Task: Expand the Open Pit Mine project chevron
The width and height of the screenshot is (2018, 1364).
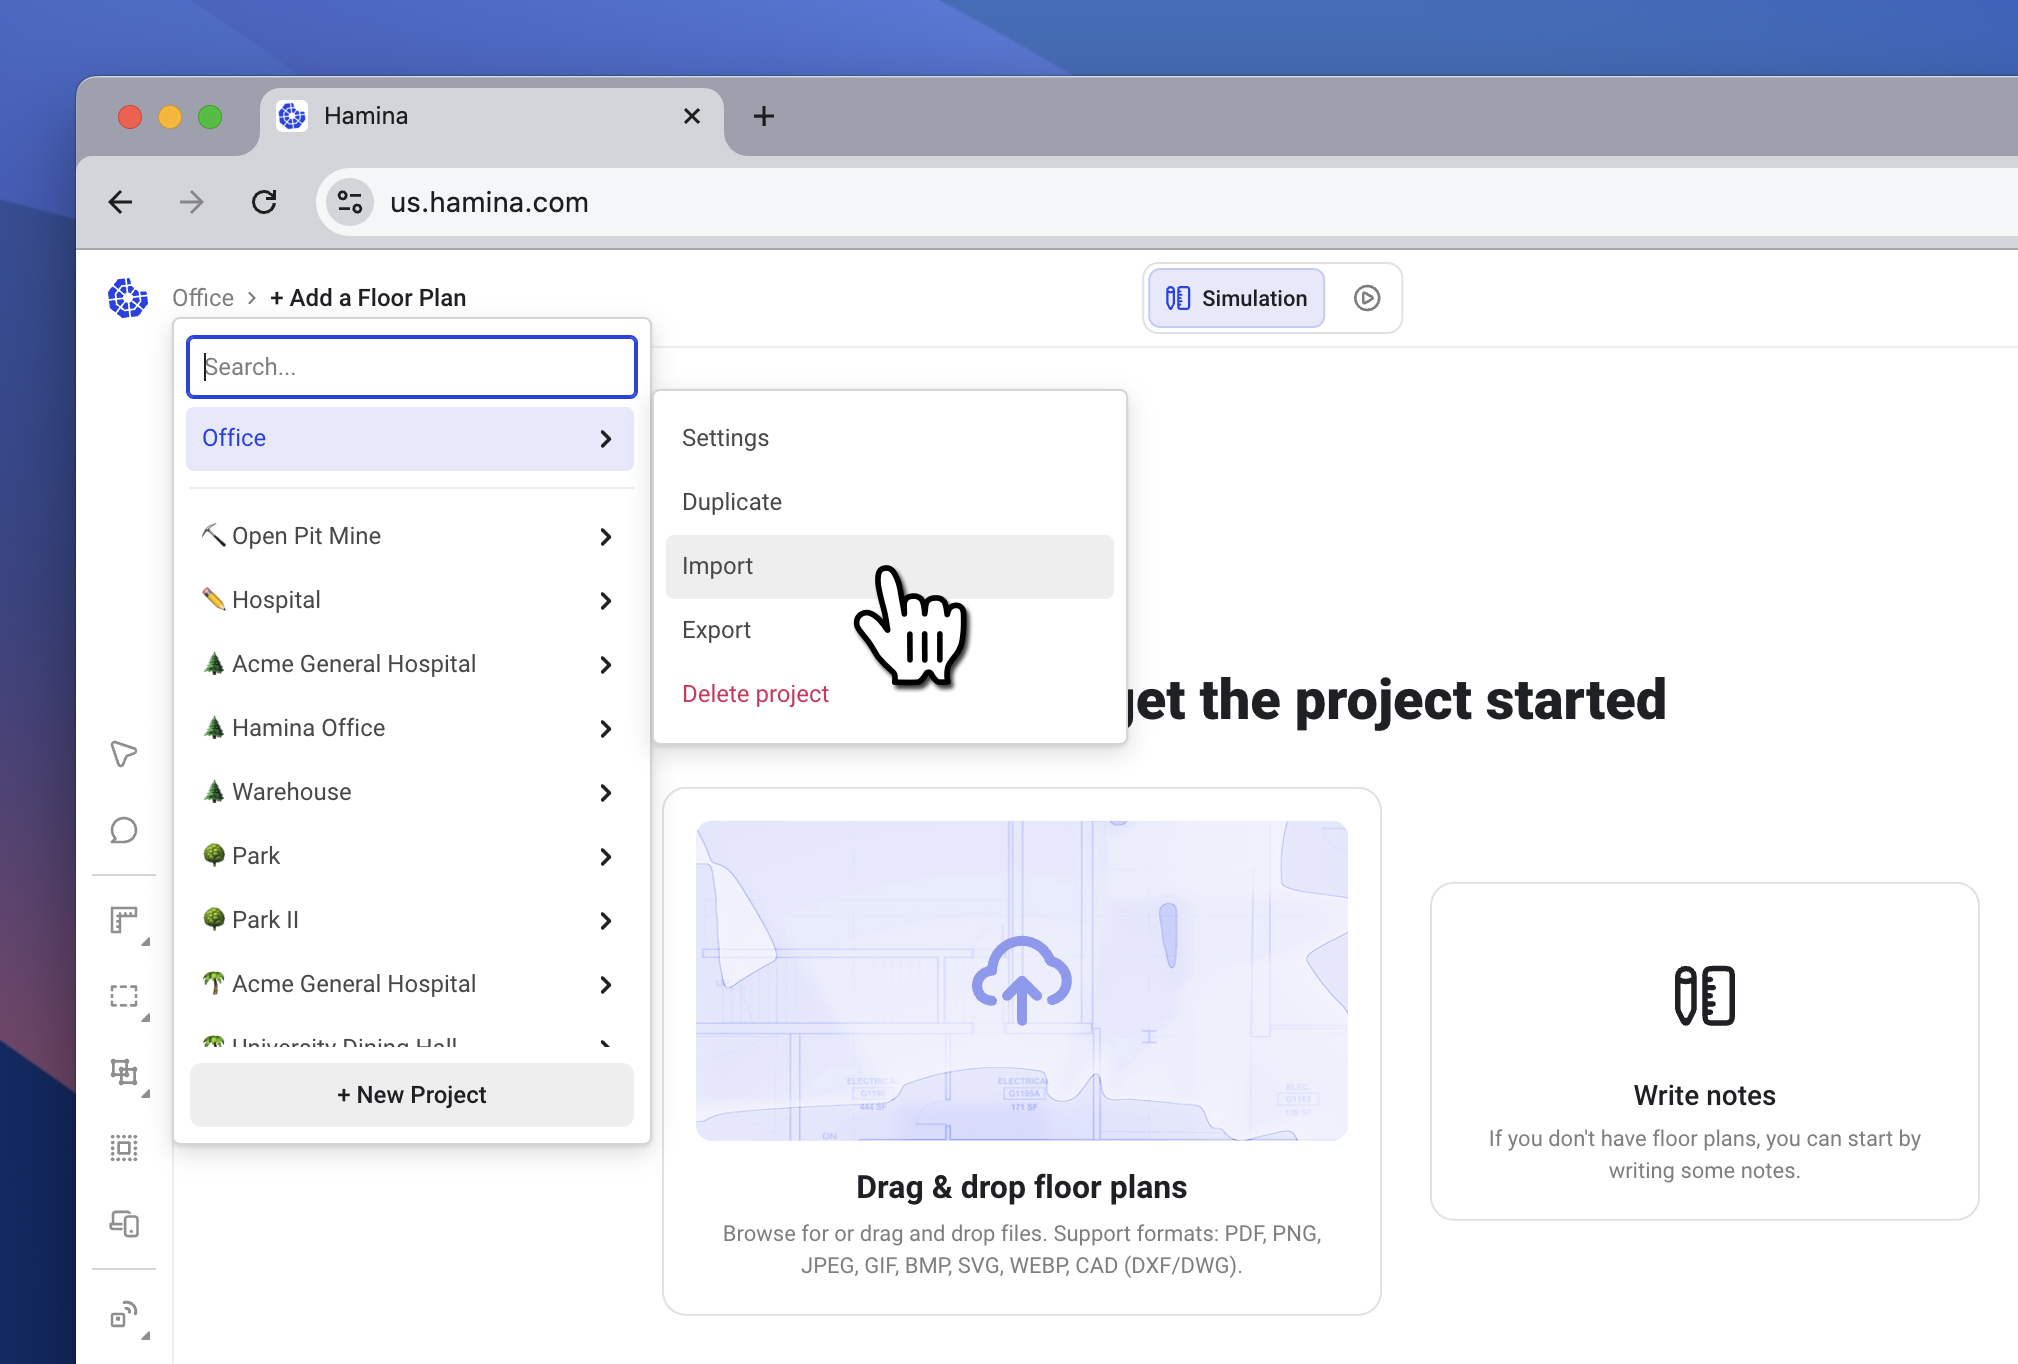Action: [606, 537]
